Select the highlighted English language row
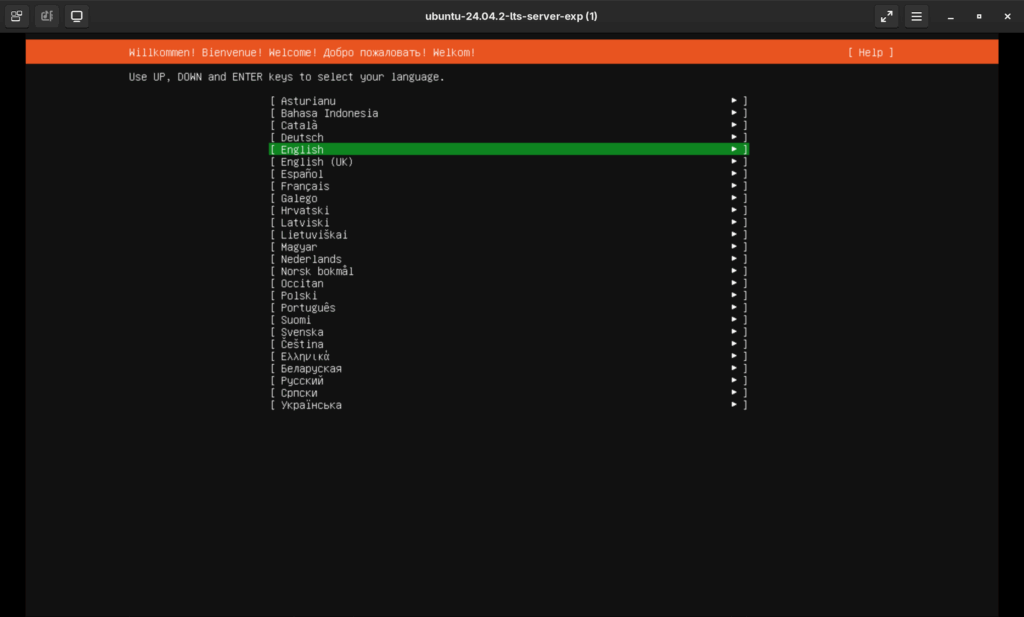 [509, 150]
